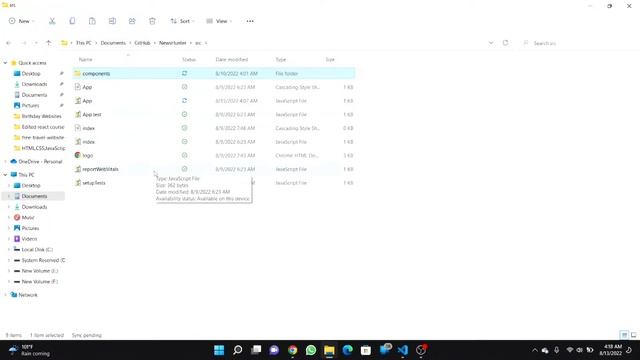Image resolution: width=640 pixels, height=360 pixels.
Task: Show hidden icons tray chevron
Action: click(x=535, y=350)
